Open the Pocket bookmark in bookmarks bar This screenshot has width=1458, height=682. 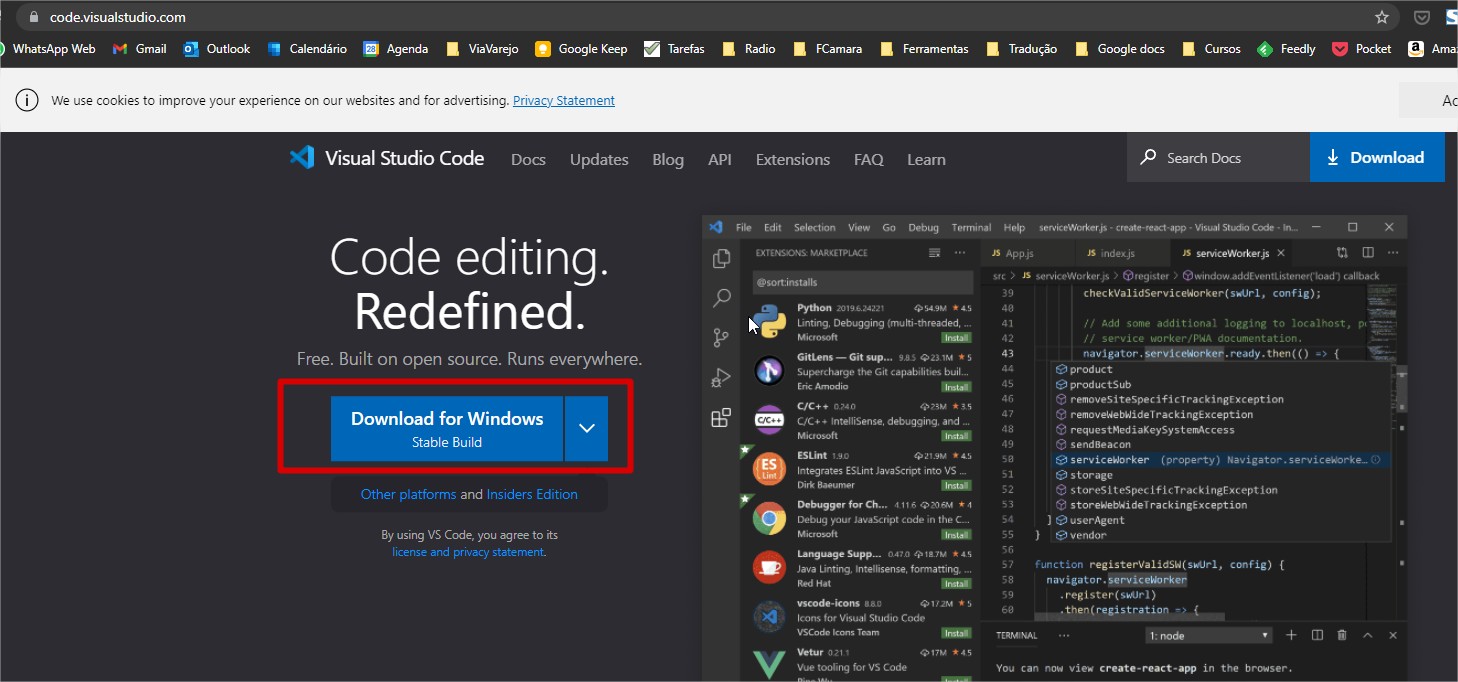pyautogui.click(x=1362, y=48)
